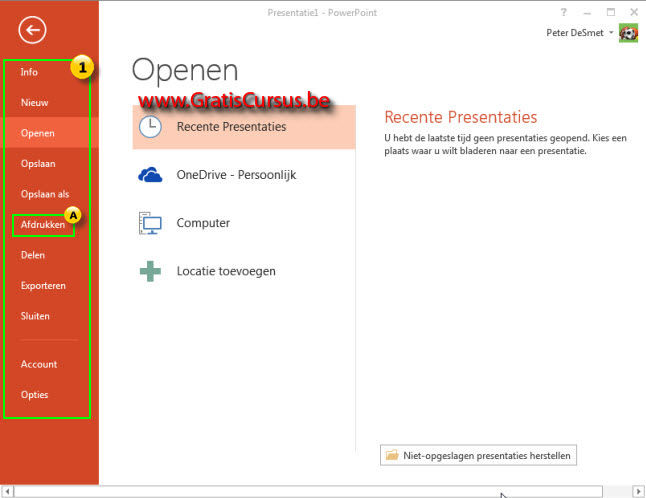Select the OneDrive - Persoonlijk location
This screenshot has height=498, width=646.
[236, 175]
